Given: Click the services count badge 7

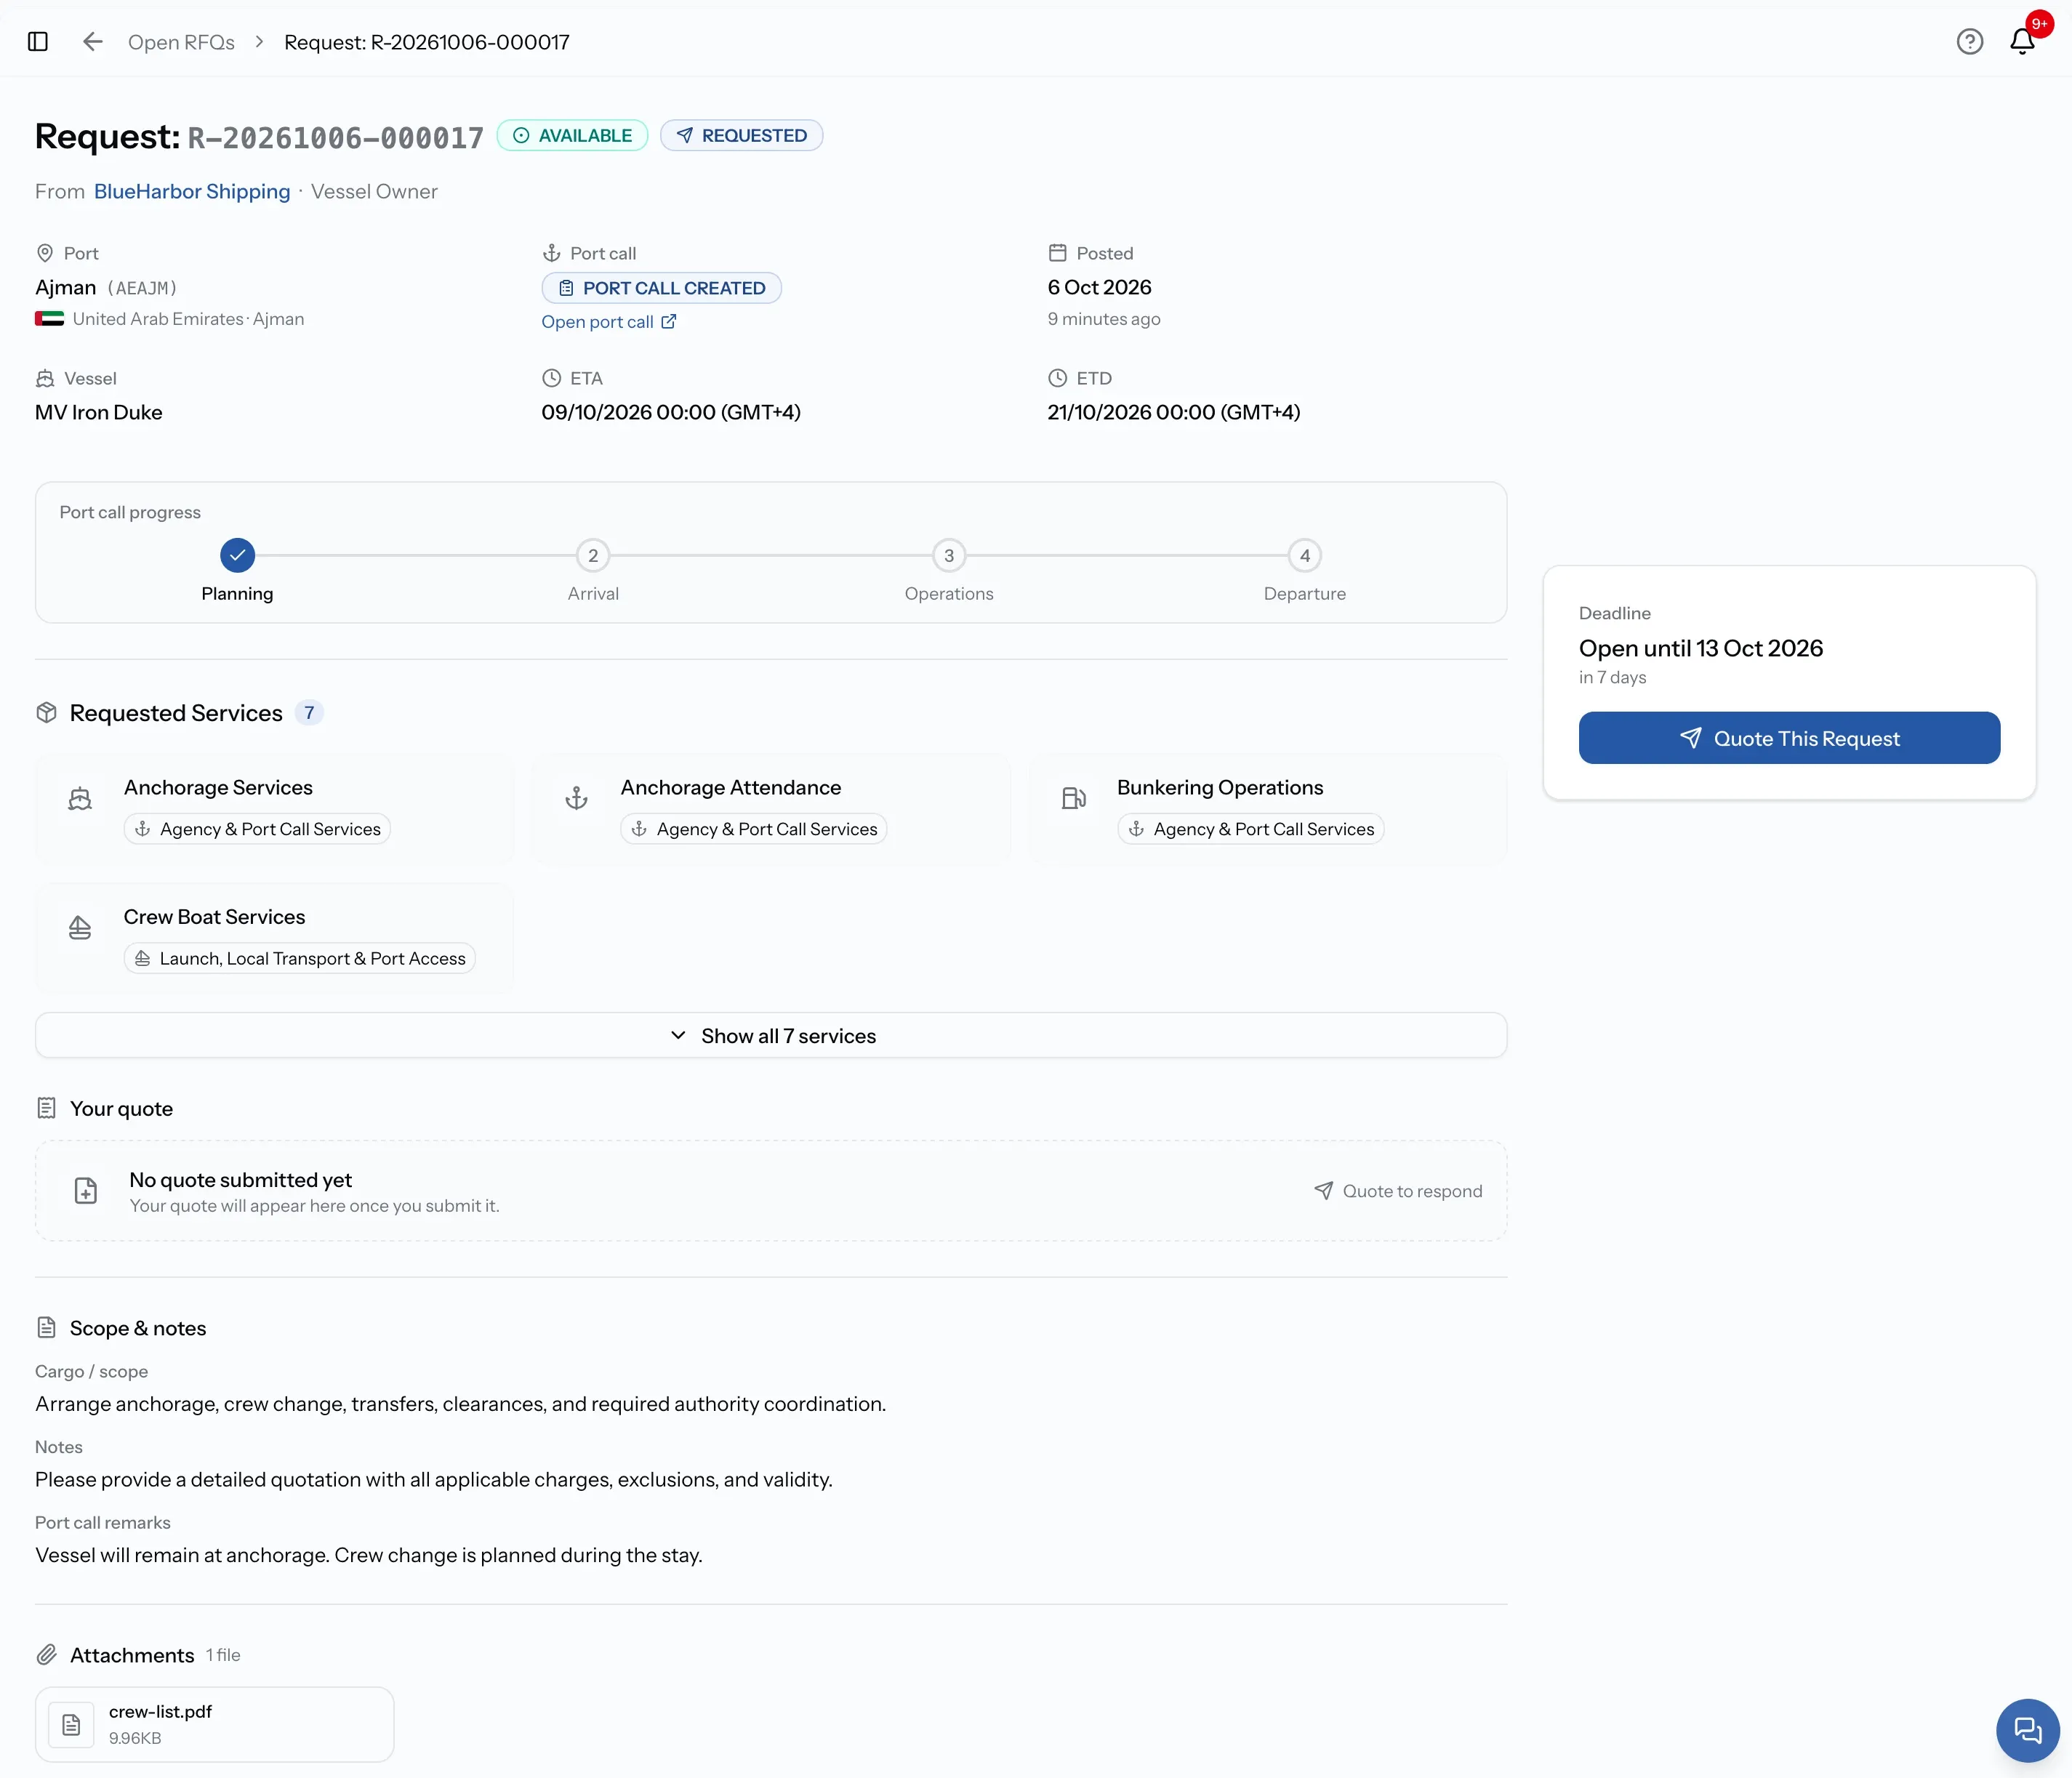Looking at the screenshot, I should pyautogui.click(x=309, y=713).
